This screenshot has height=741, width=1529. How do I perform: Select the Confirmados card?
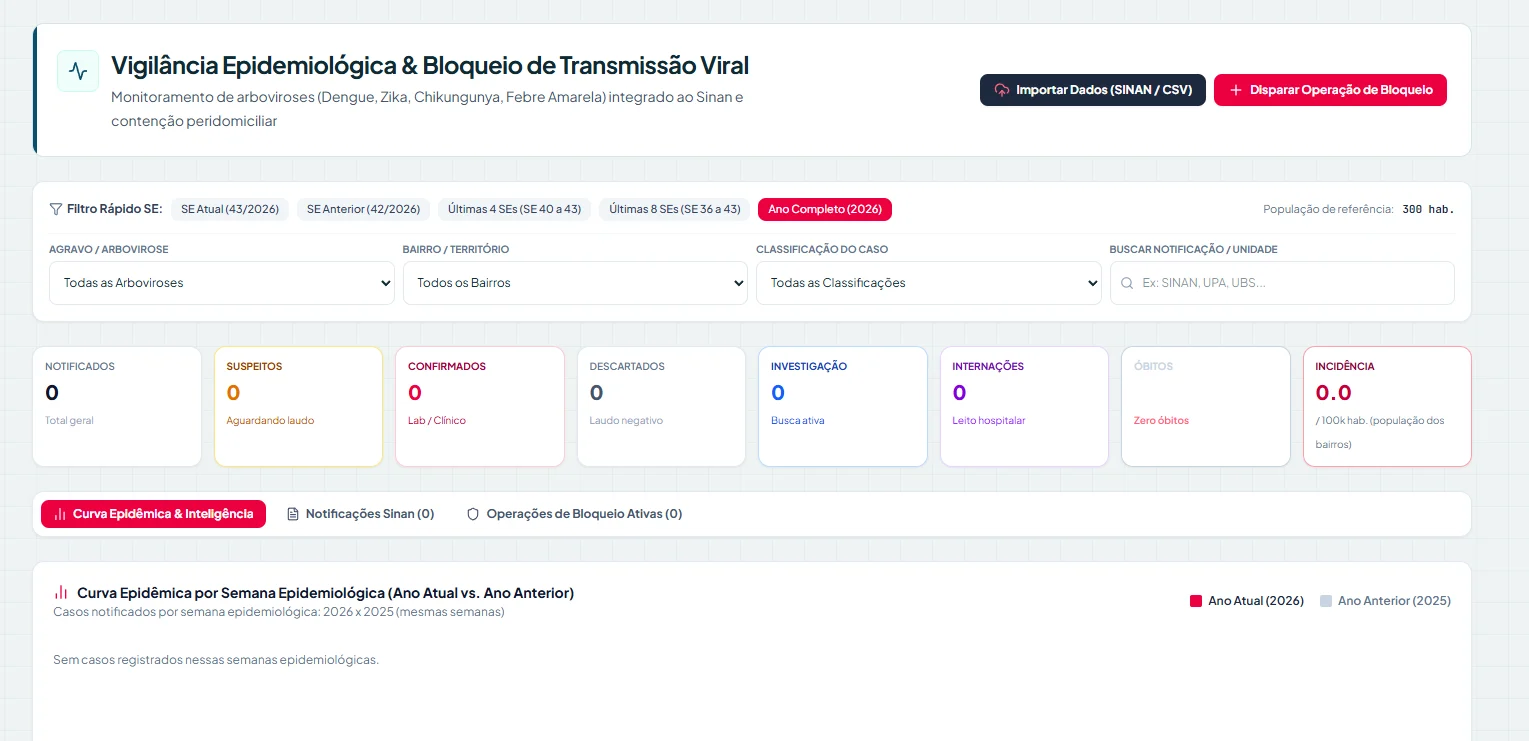click(480, 406)
